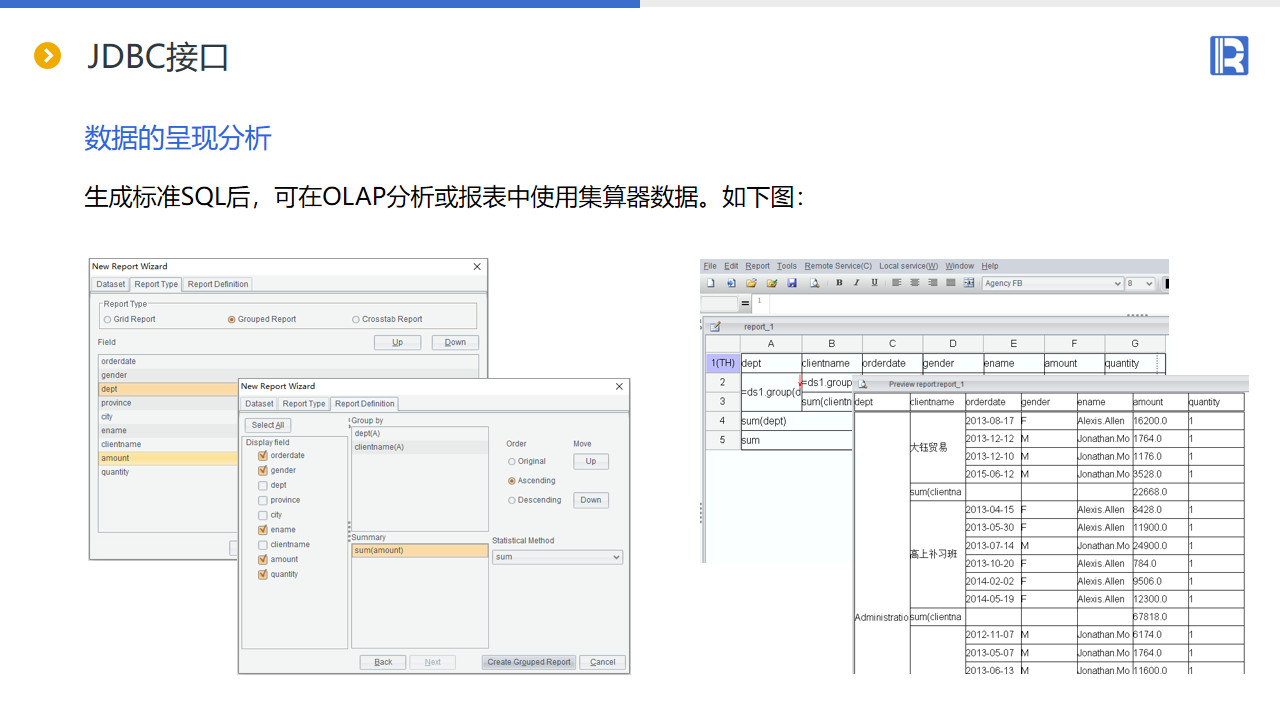Click the Down button beside Field label
Screen dimensions: 1280x720
click(455, 342)
